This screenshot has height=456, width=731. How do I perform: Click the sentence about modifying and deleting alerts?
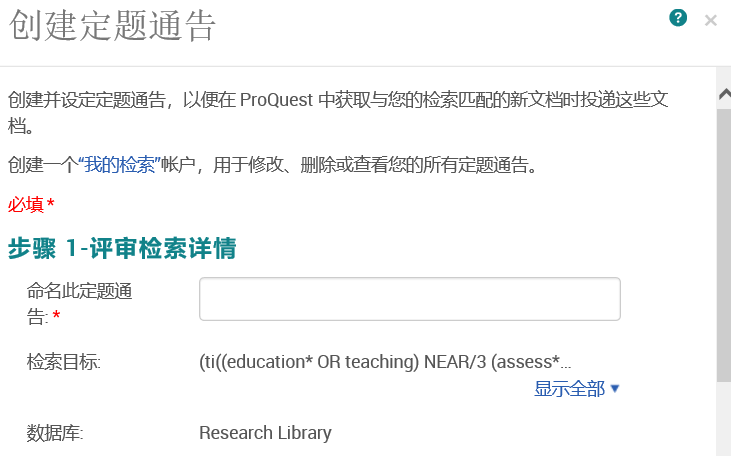tap(273, 165)
